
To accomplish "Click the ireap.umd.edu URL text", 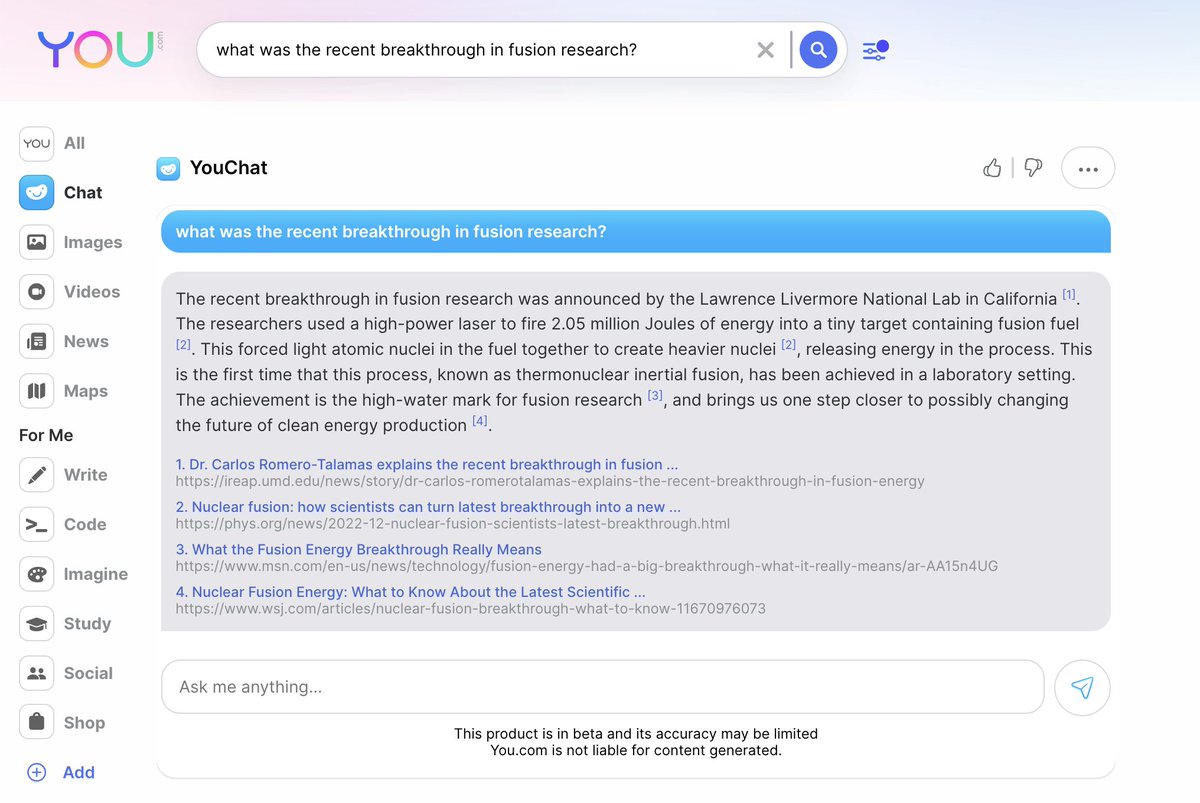I will coord(550,481).
